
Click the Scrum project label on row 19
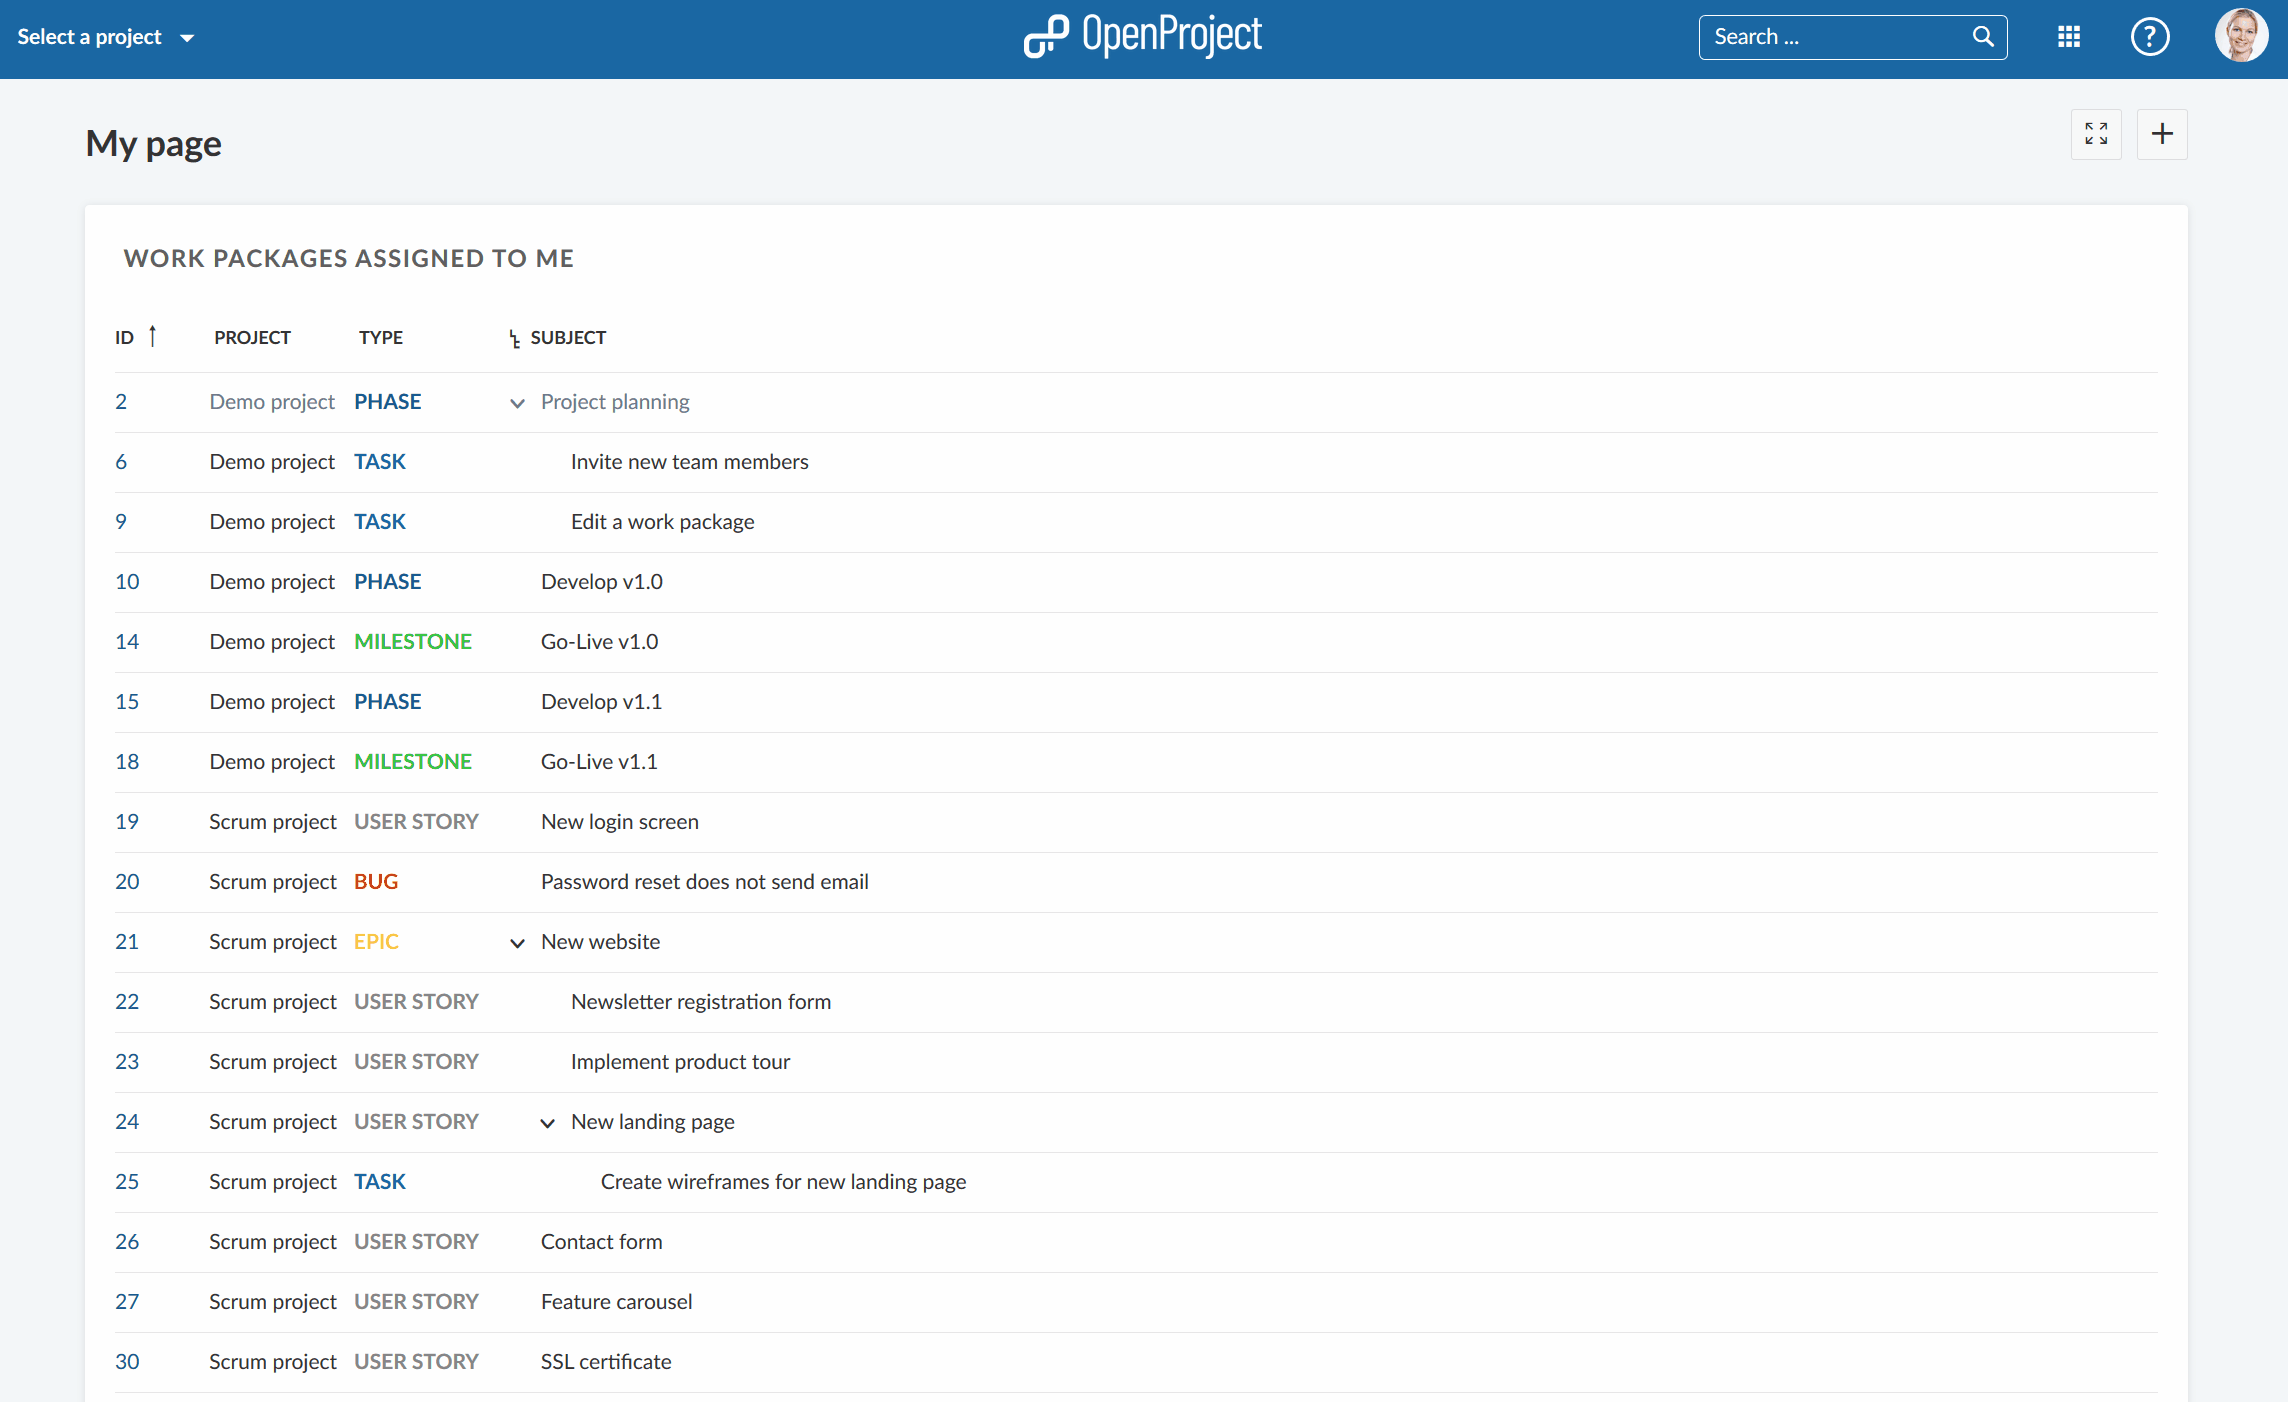[271, 820]
